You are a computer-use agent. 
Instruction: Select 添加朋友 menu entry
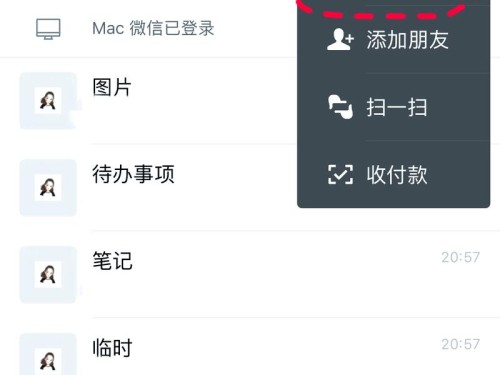(394, 40)
